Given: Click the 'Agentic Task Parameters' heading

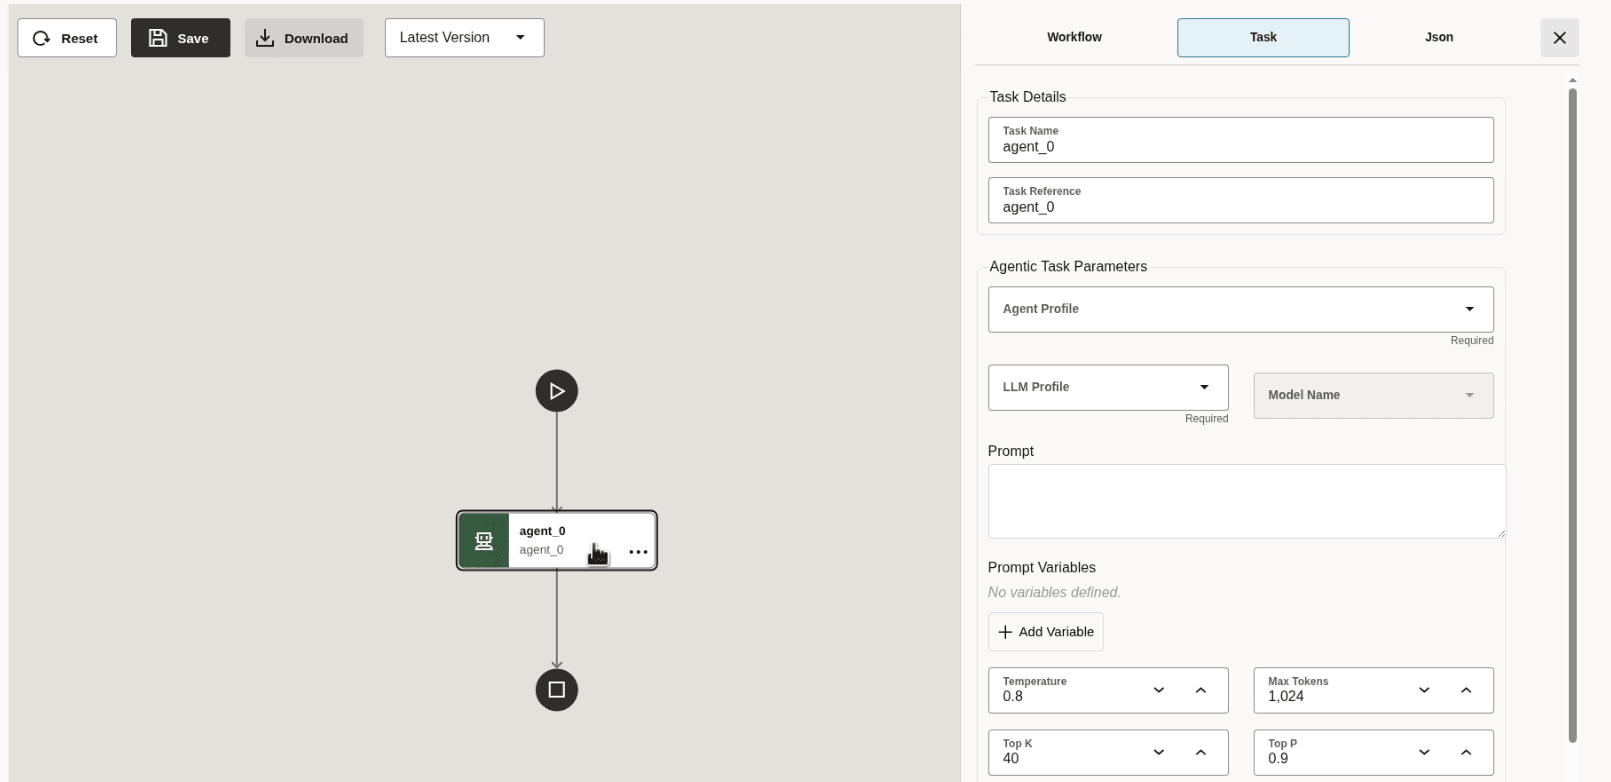Looking at the screenshot, I should 1068,266.
